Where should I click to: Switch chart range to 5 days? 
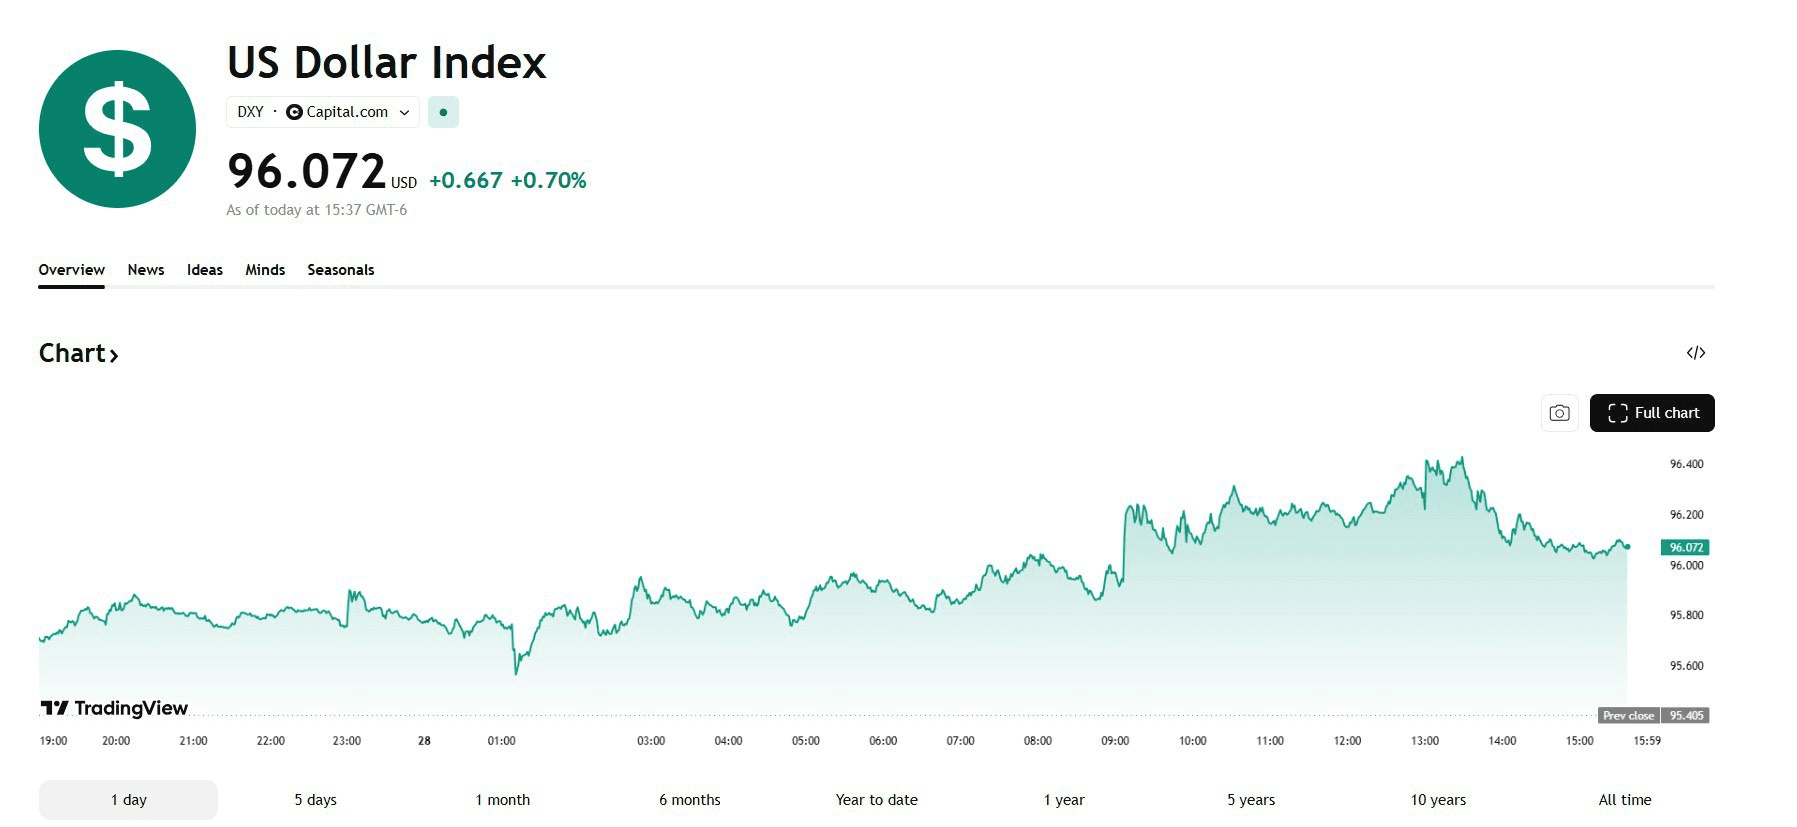coord(315,800)
